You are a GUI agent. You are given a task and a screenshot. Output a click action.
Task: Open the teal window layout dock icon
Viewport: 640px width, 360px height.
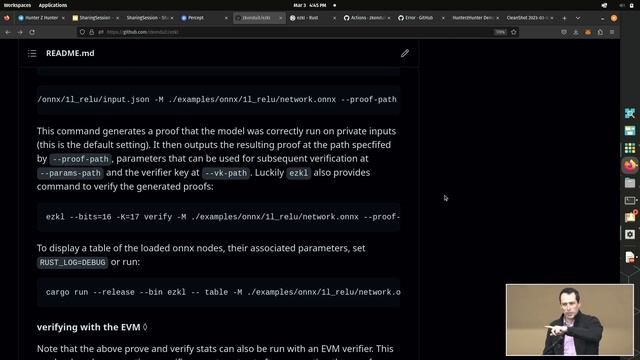click(x=630, y=131)
